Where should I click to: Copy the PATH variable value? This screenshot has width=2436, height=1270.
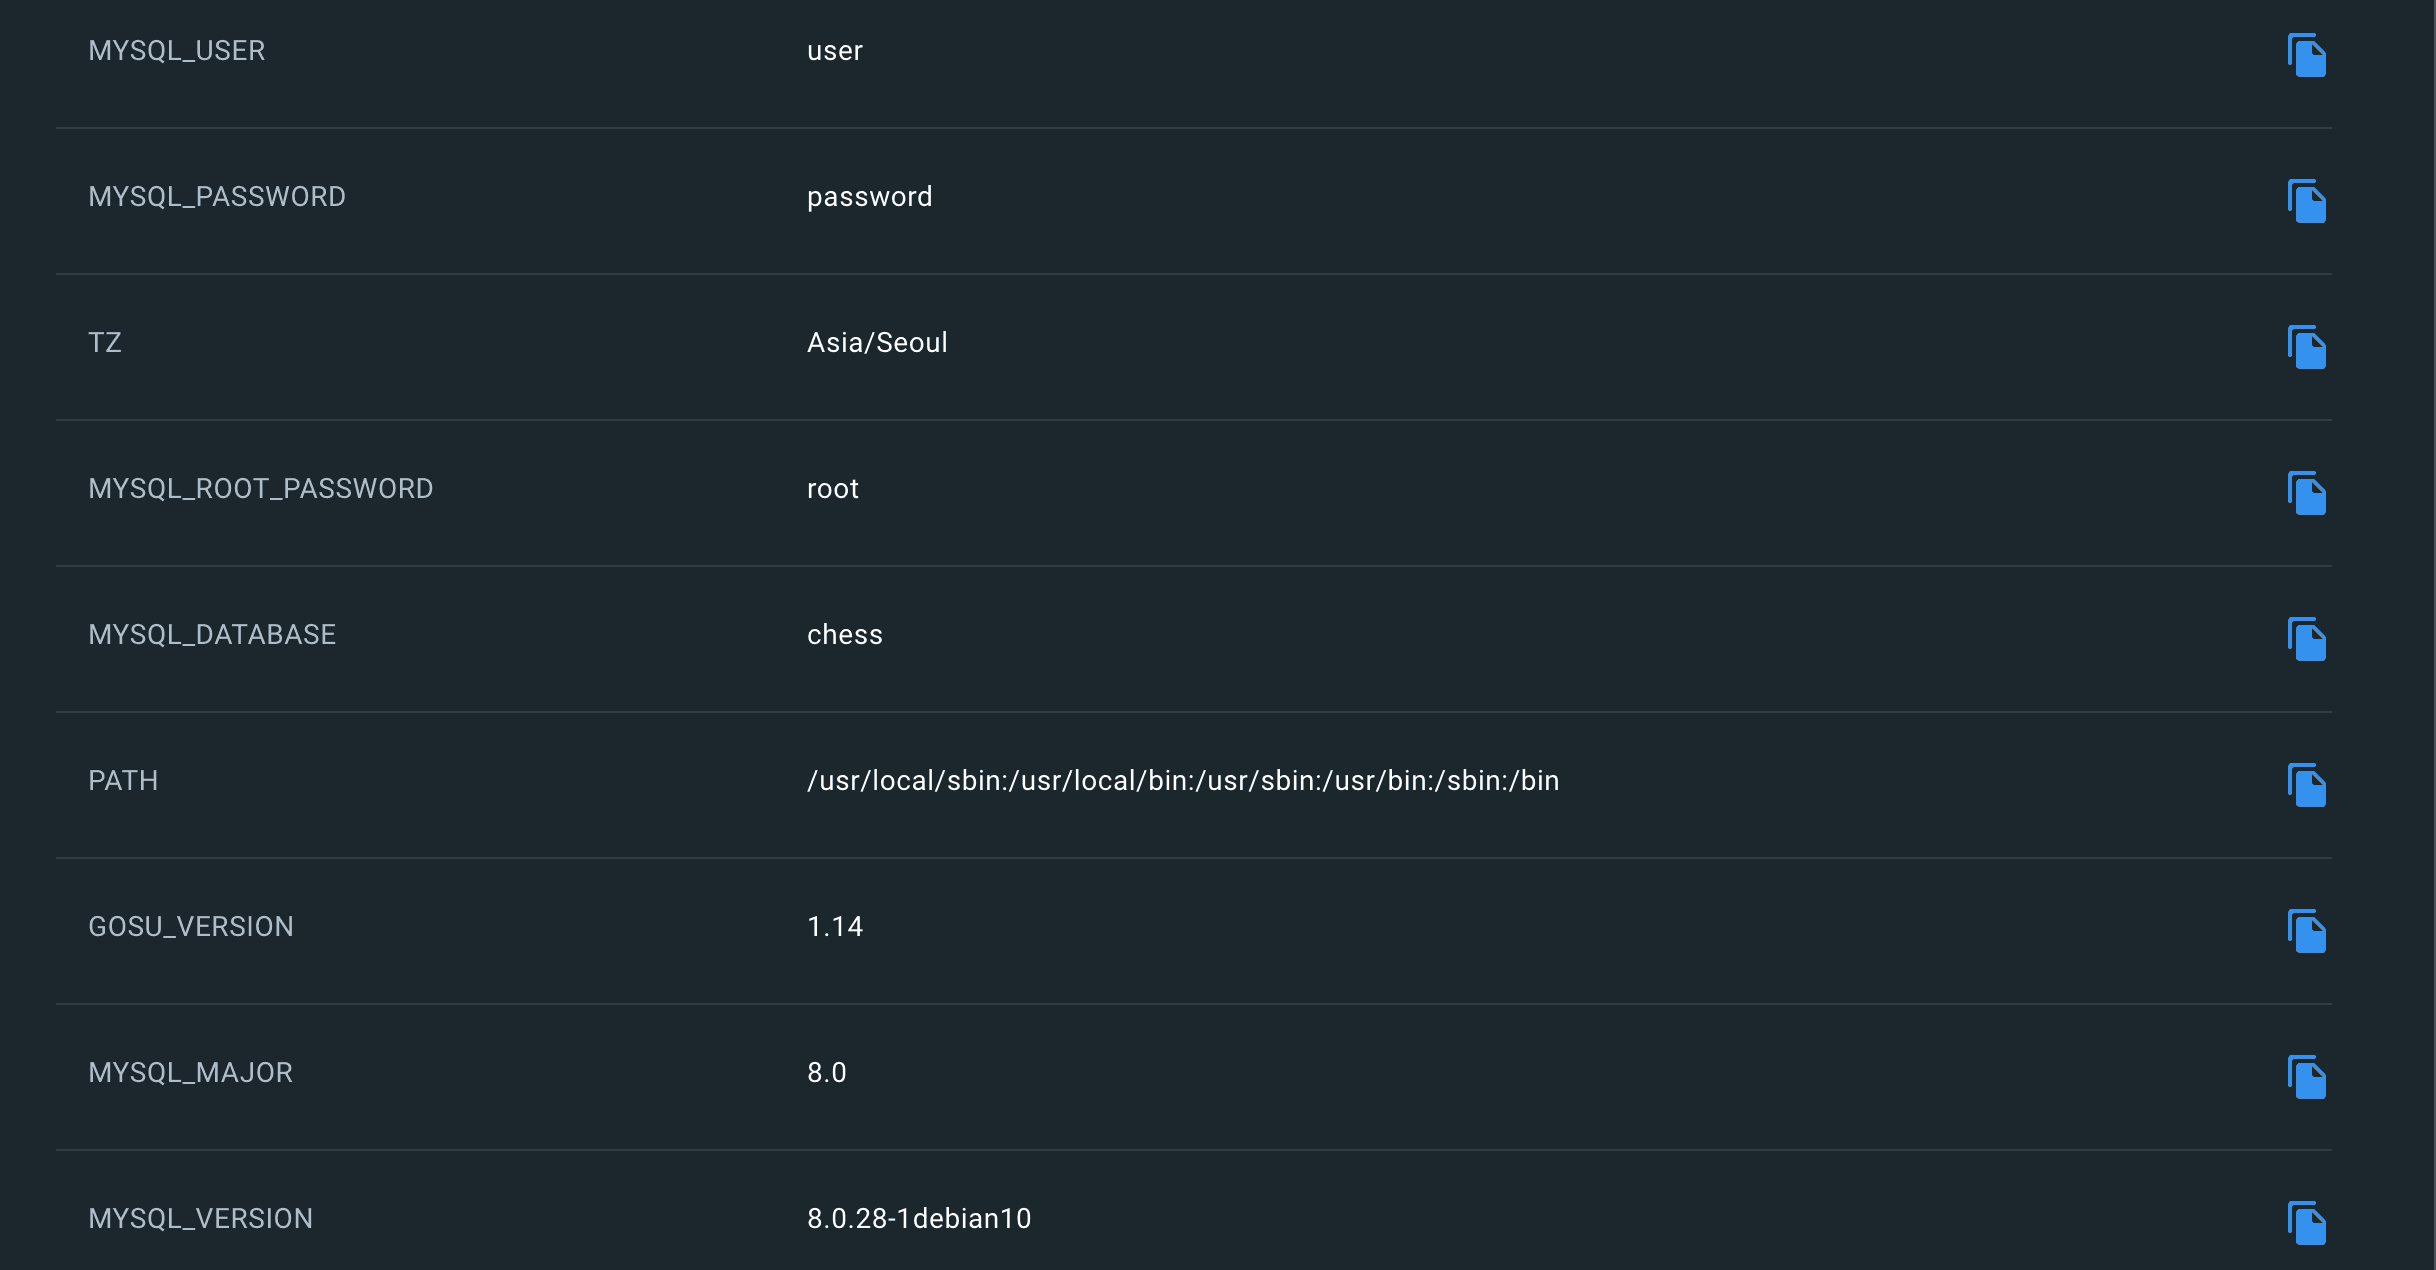click(2306, 785)
